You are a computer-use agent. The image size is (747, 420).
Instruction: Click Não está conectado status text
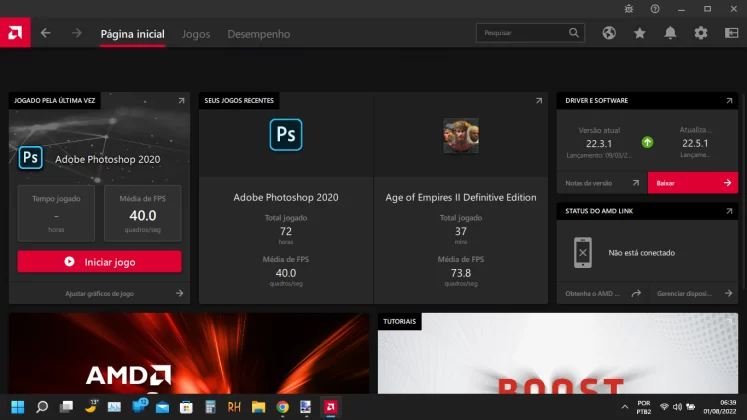click(x=641, y=253)
